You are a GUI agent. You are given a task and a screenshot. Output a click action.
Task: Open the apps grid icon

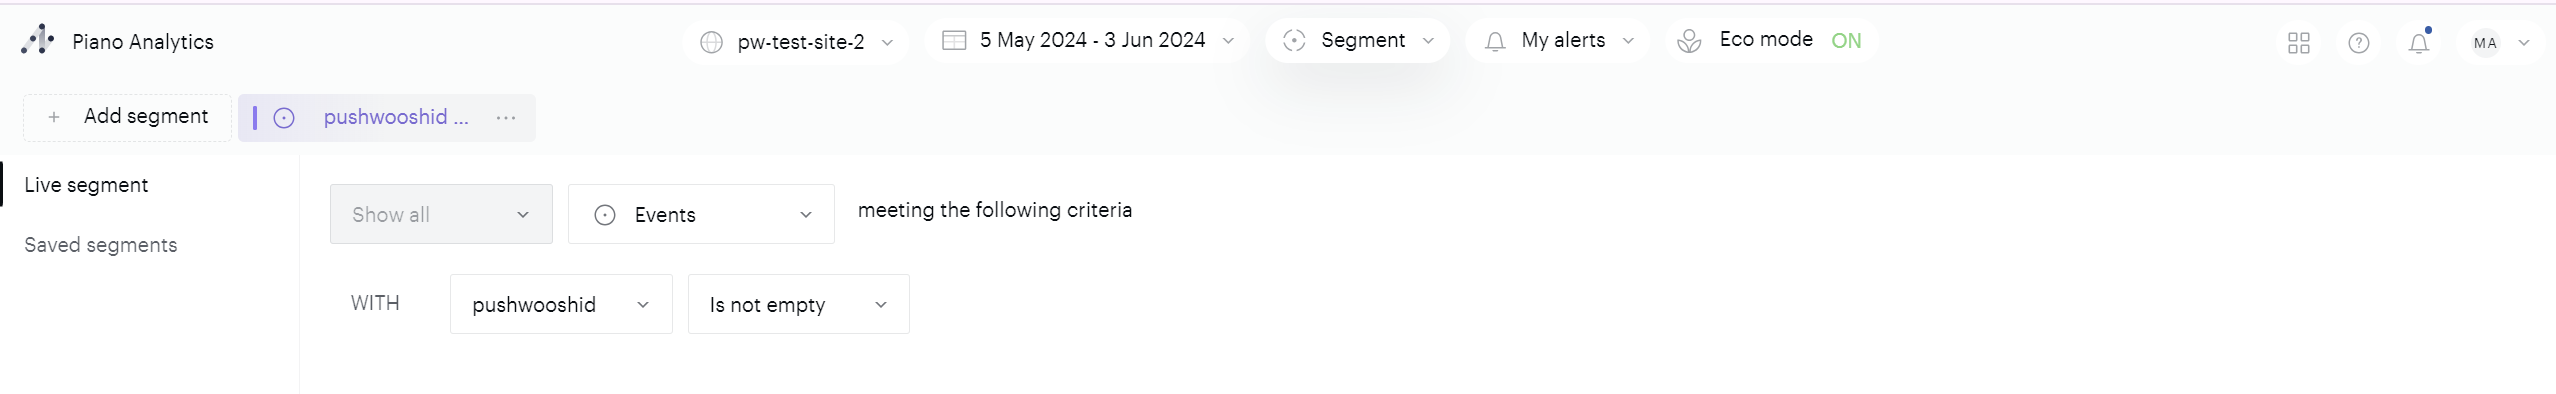[x=2298, y=43]
